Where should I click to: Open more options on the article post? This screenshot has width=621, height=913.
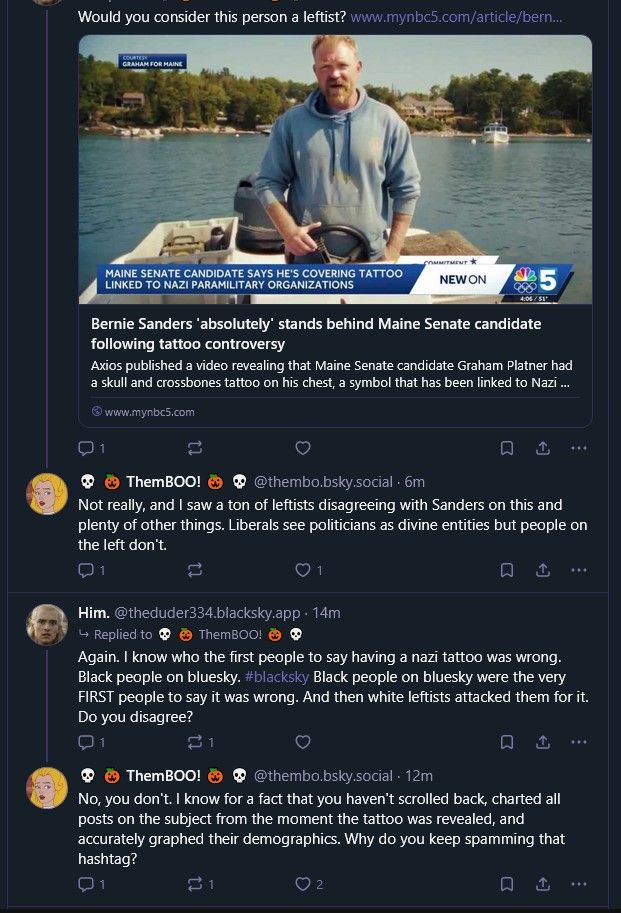[578, 448]
